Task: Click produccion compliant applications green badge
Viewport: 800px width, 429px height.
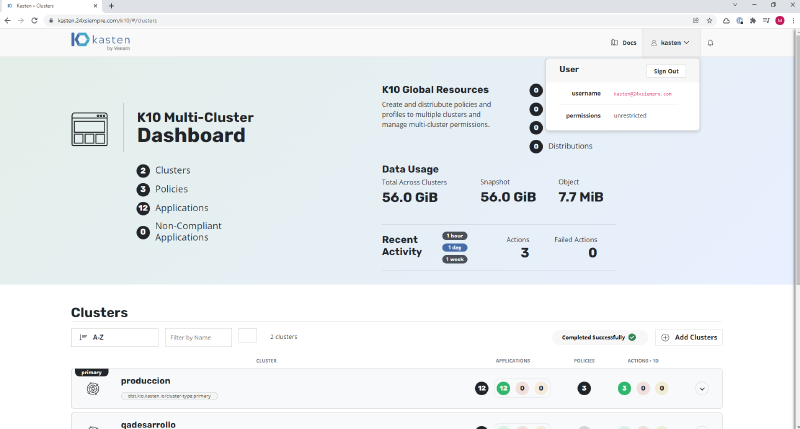Action: pyautogui.click(x=503, y=389)
